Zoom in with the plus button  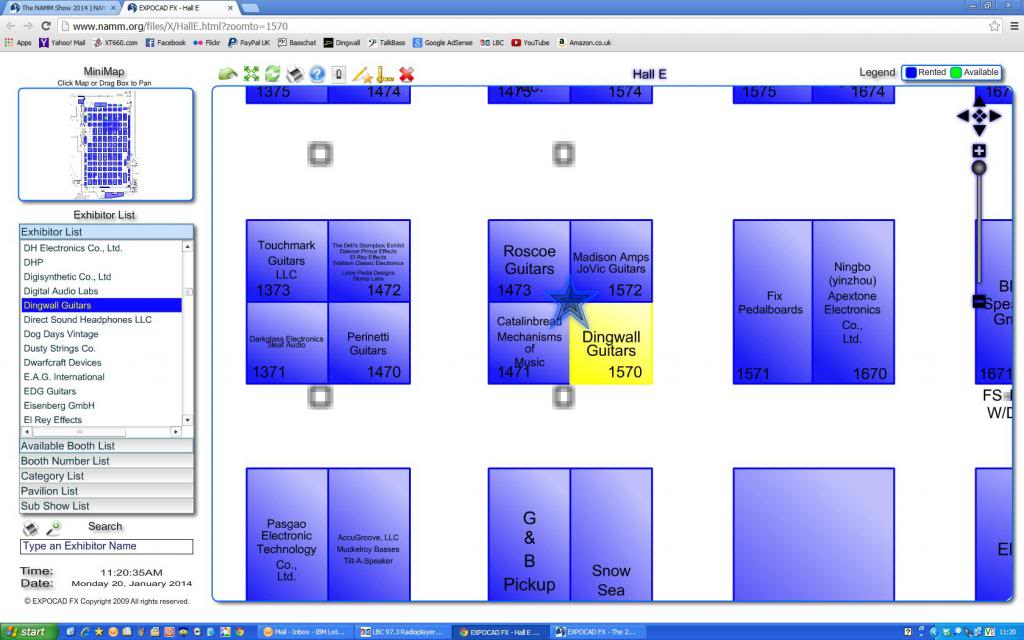coord(979,151)
